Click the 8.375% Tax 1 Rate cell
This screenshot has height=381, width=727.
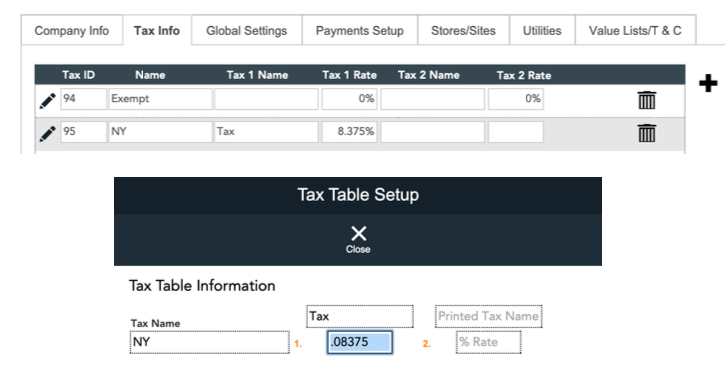click(349, 132)
